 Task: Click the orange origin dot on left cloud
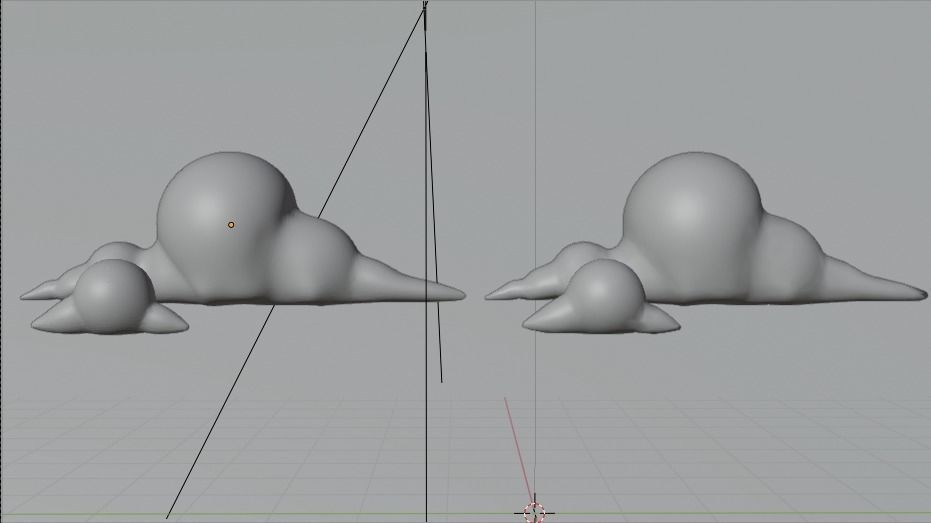point(231,225)
